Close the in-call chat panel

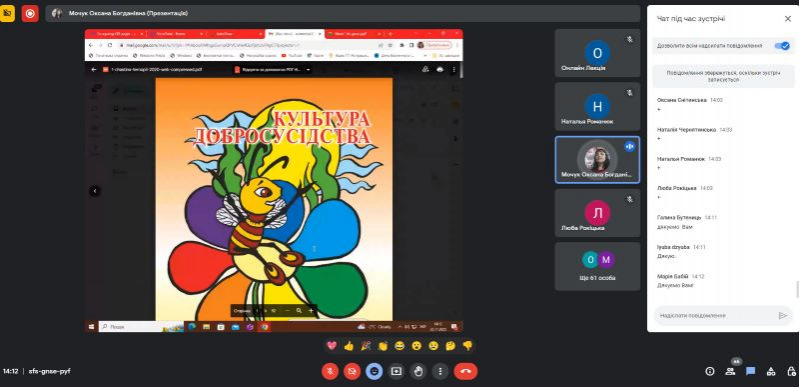[x=787, y=19]
